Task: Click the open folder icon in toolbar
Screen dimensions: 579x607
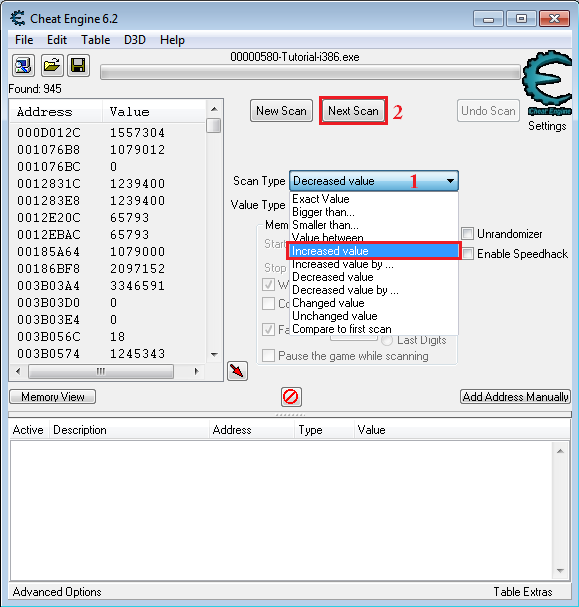Action: coord(52,65)
